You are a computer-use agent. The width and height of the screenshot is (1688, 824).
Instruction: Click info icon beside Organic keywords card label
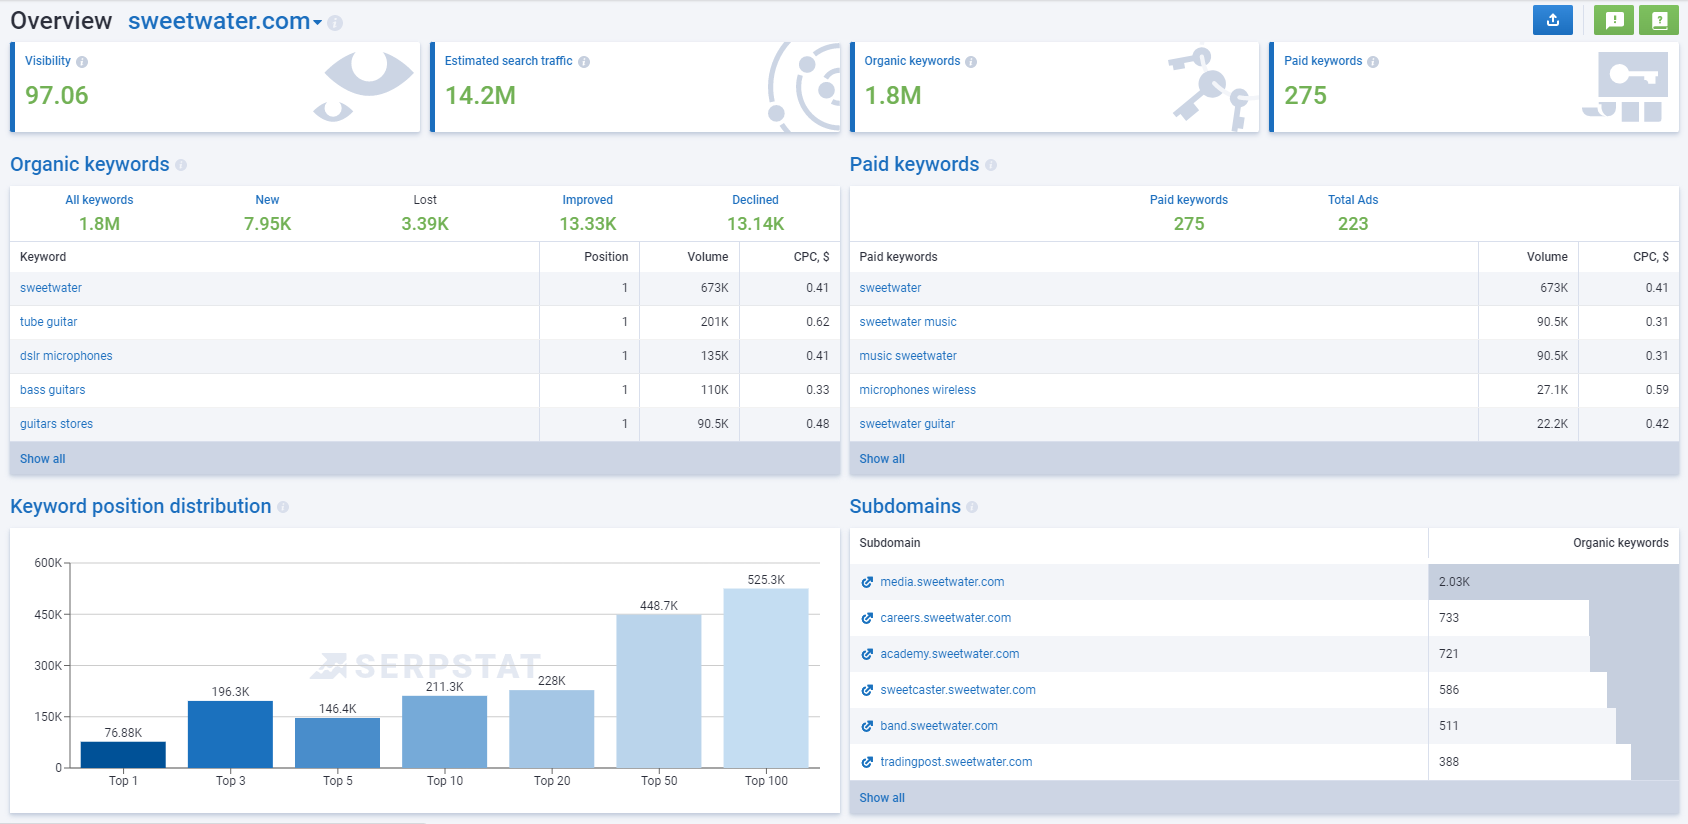971,62
